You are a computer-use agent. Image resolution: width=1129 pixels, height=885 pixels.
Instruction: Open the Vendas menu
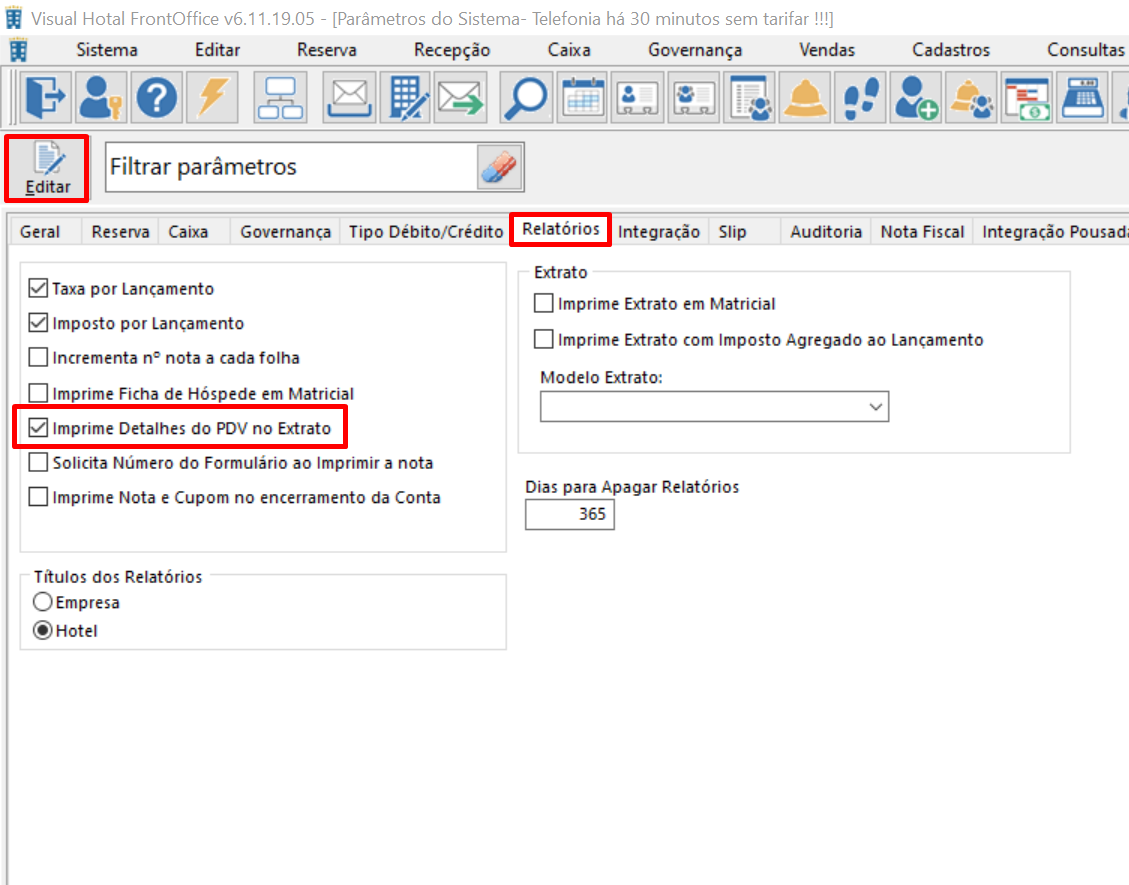coord(827,50)
